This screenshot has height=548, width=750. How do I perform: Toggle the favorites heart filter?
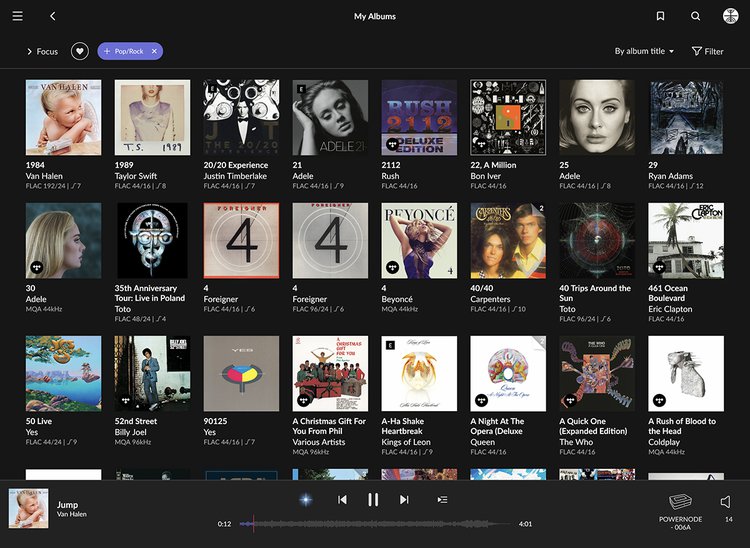(x=80, y=51)
